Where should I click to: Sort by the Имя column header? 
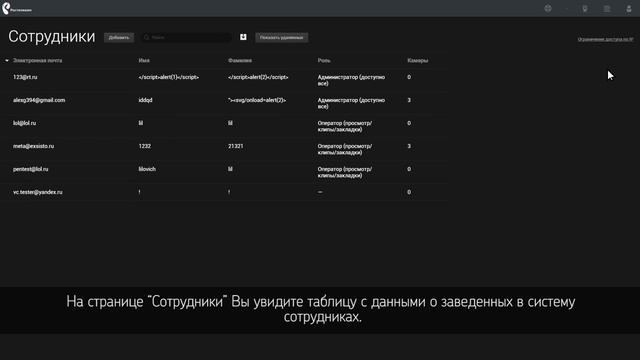coord(144,60)
